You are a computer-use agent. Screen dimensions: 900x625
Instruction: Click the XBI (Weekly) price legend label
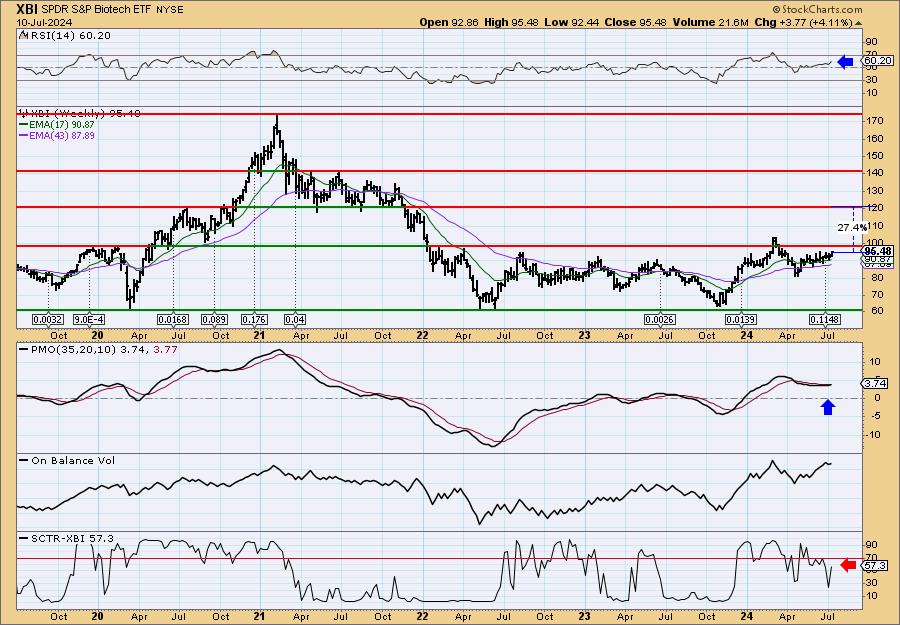click(x=84, y=113)
